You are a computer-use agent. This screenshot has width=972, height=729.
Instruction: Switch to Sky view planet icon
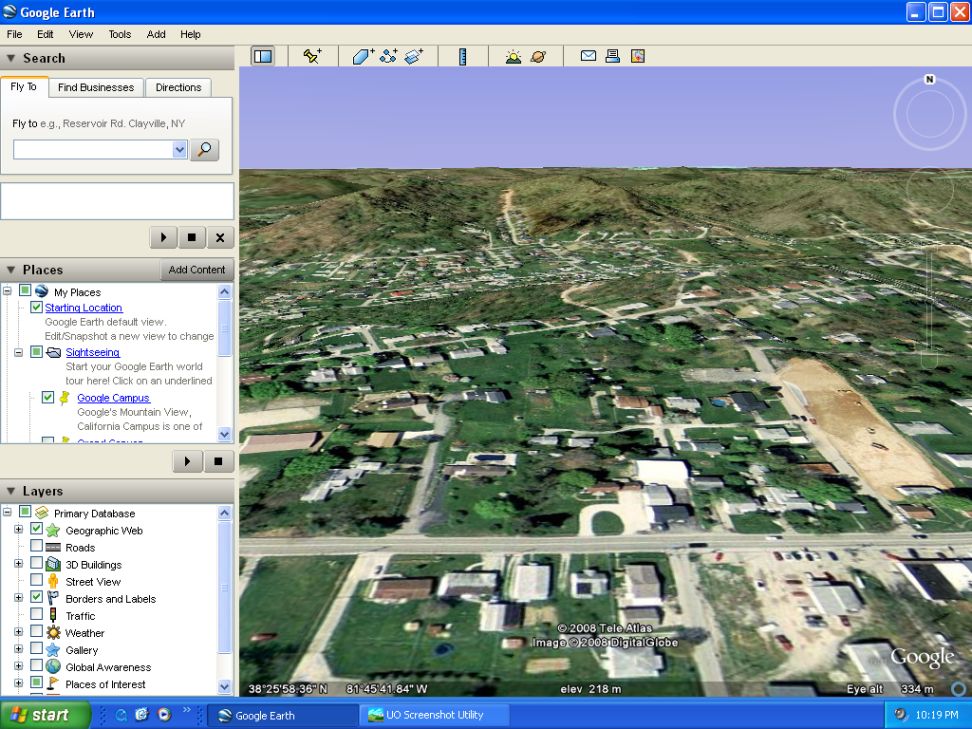539,56
